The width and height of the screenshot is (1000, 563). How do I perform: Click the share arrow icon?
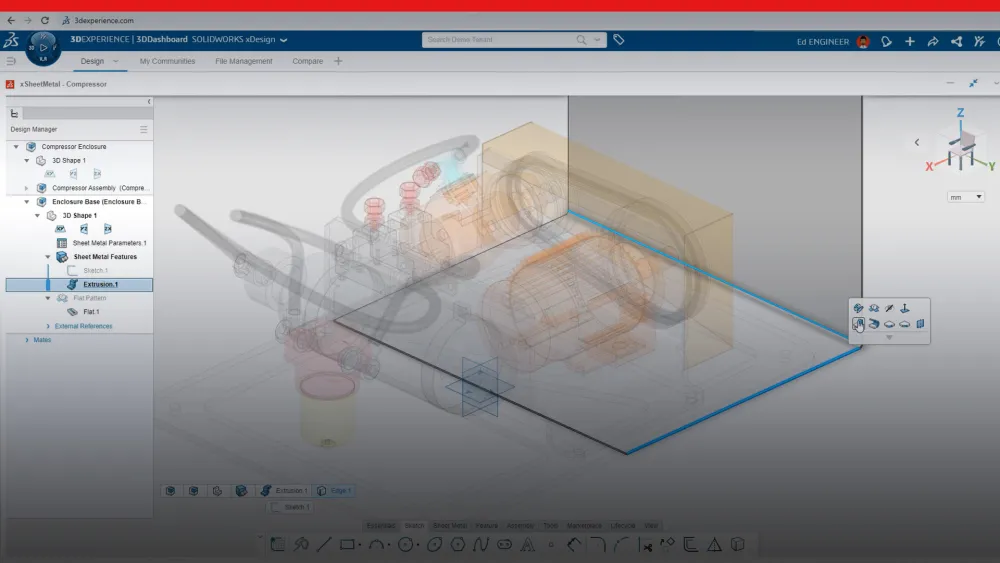(933, 41)
